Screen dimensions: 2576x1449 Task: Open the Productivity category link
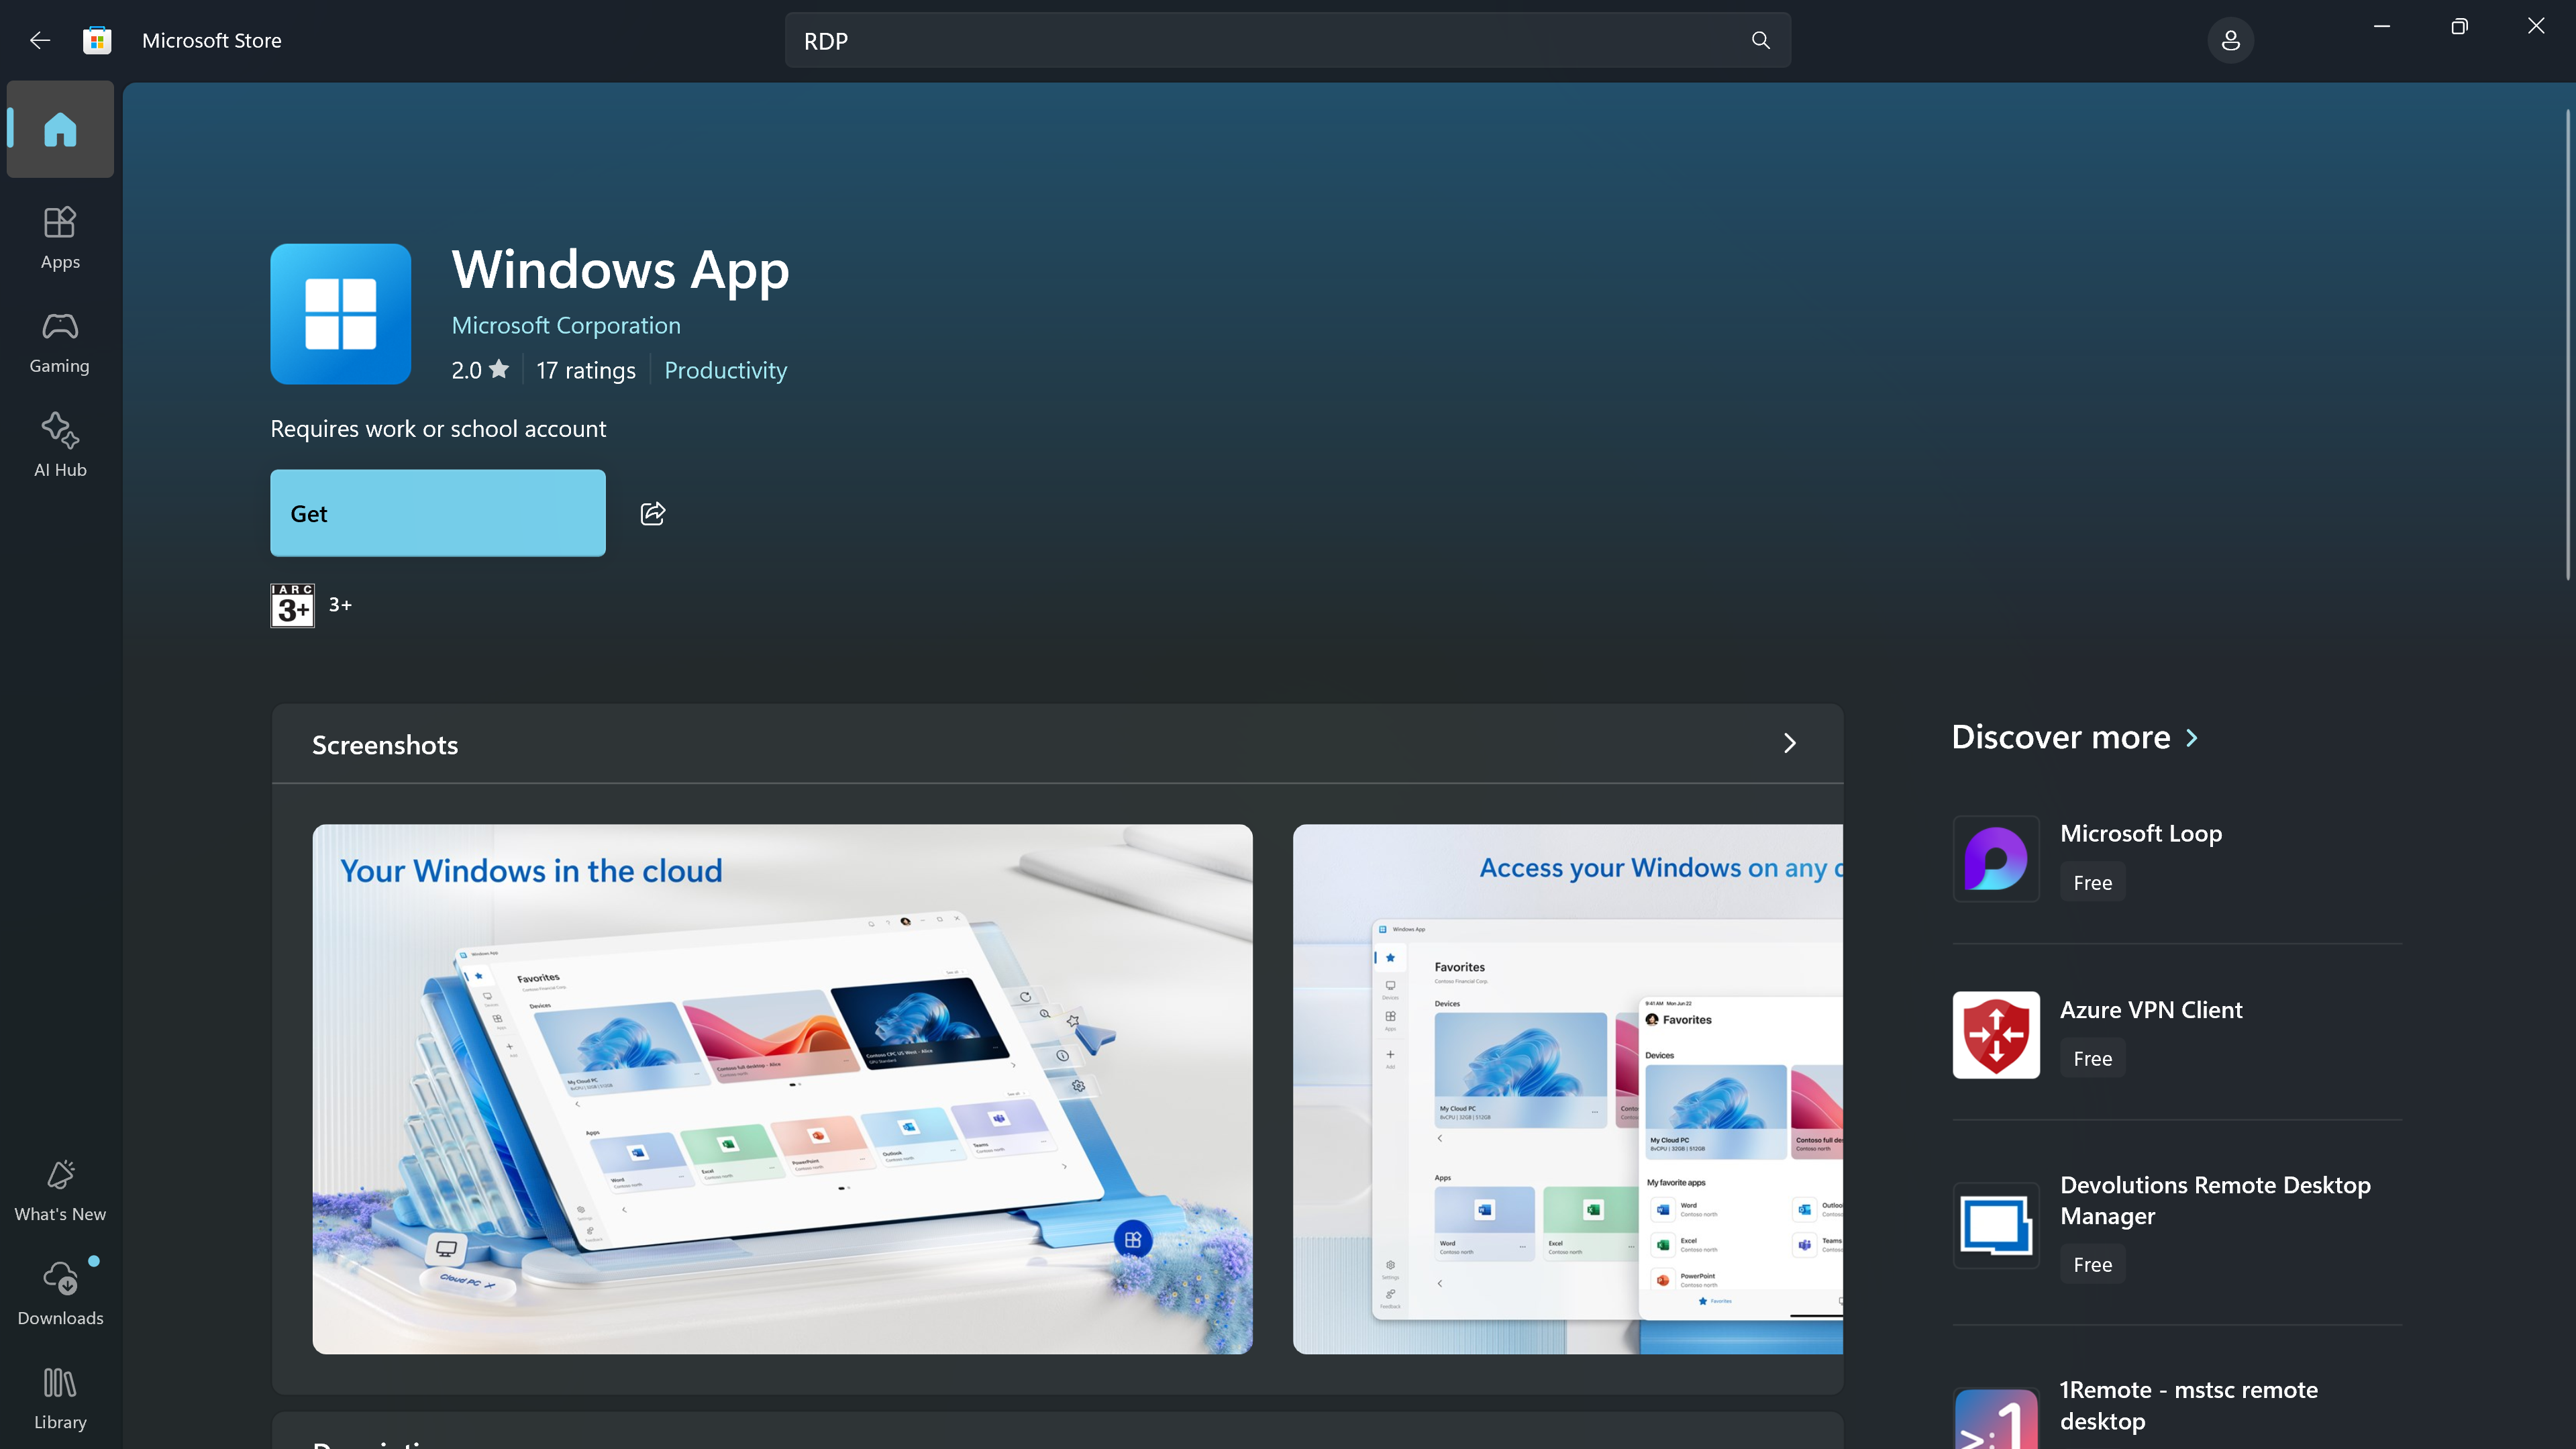[725, 370]
